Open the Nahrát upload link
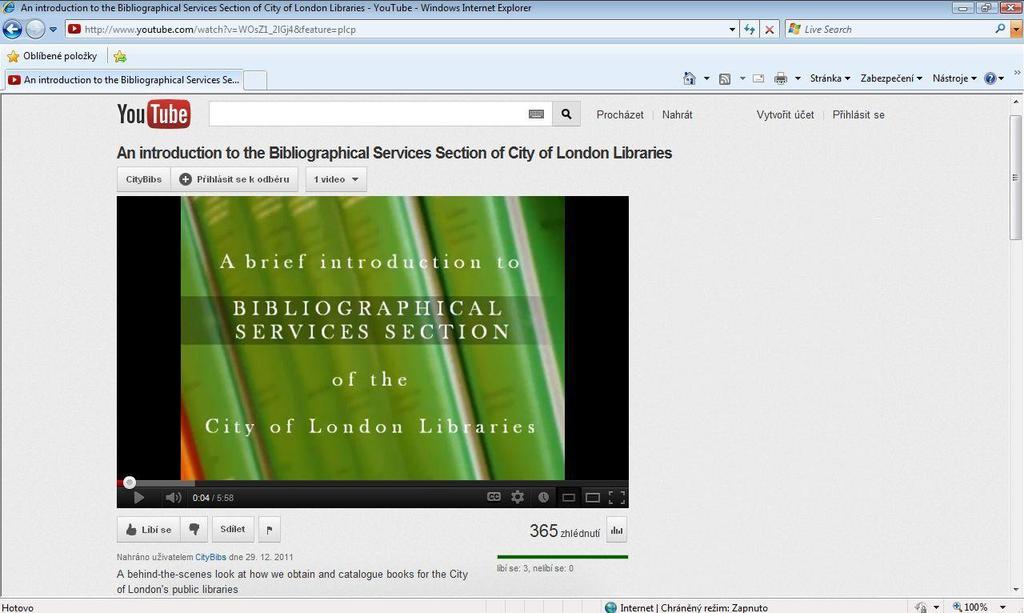The height and width of the screenshot is (613, 1024). [677, 115]
